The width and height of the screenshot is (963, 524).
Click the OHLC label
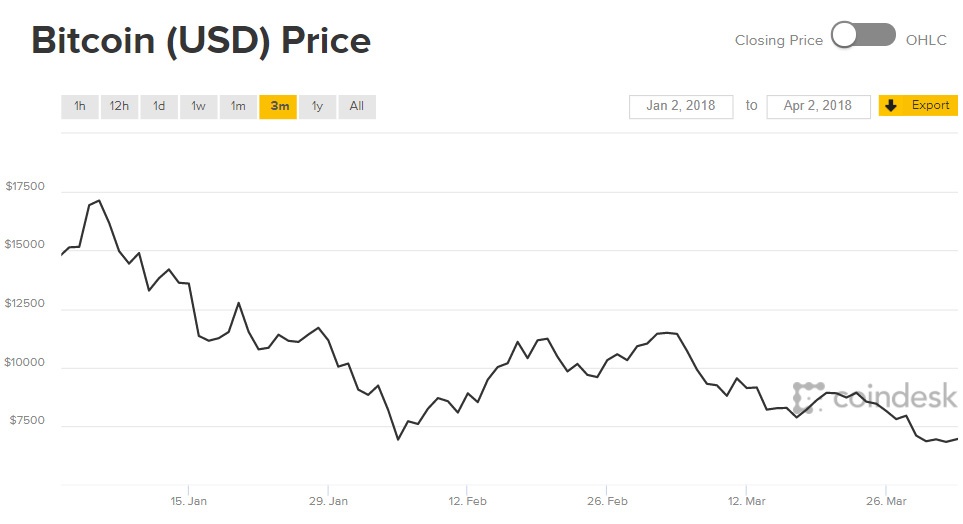(x=926, y=40)
